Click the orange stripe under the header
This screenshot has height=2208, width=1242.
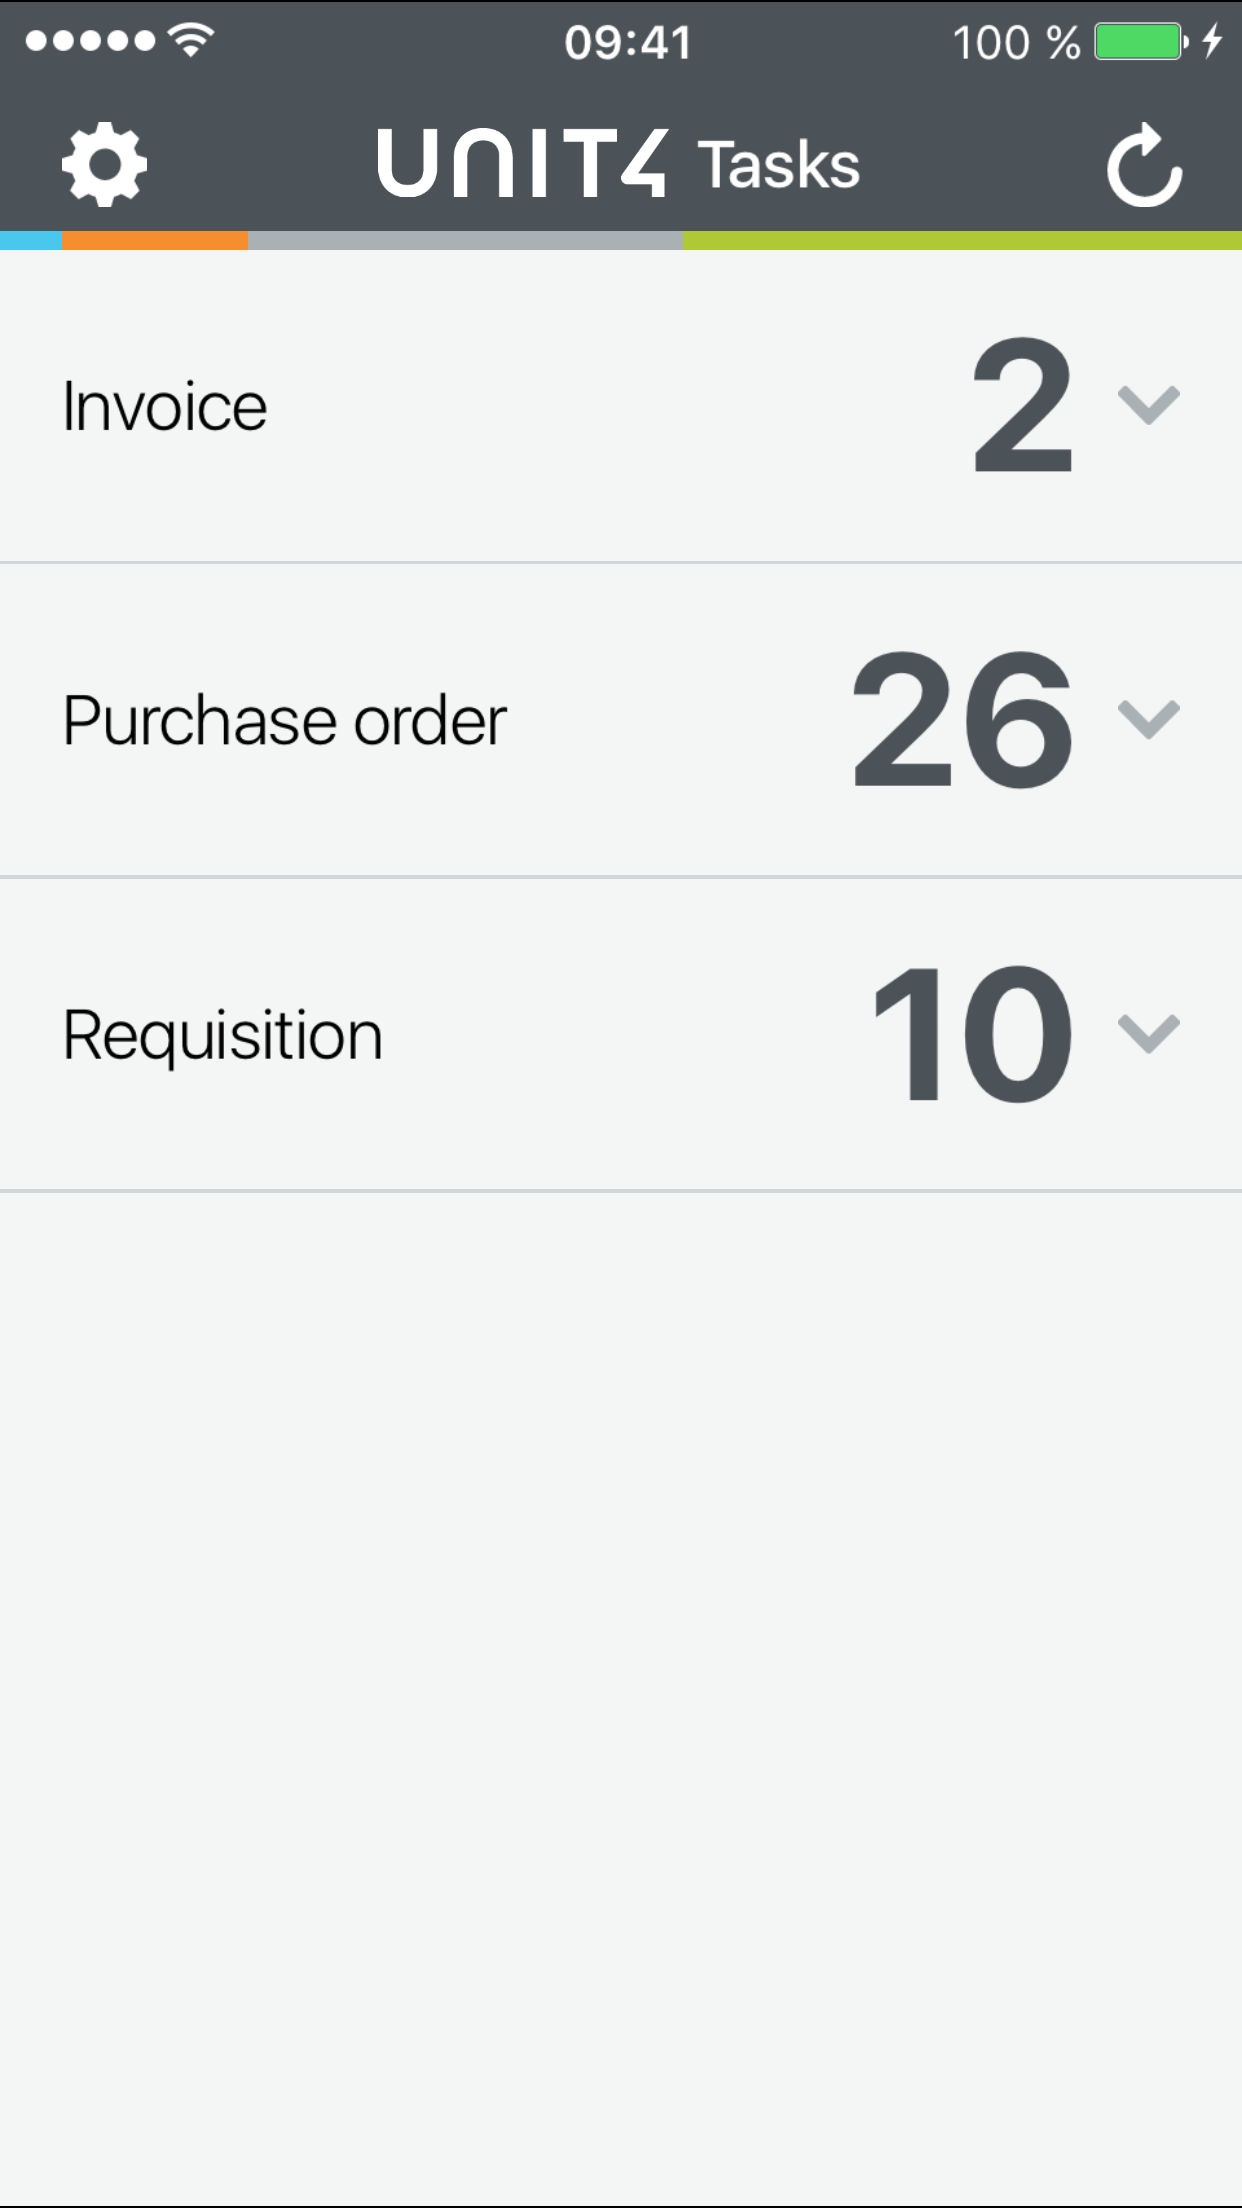pos(155,240)
